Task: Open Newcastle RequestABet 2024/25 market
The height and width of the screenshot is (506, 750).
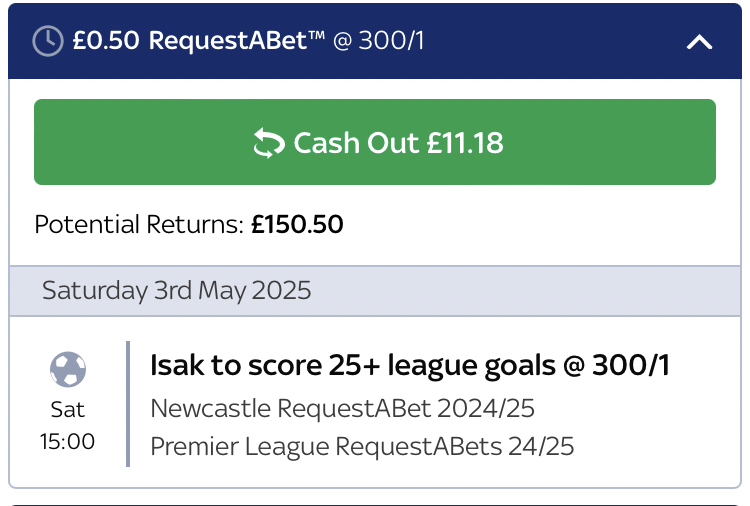Action: coord(343,409)
